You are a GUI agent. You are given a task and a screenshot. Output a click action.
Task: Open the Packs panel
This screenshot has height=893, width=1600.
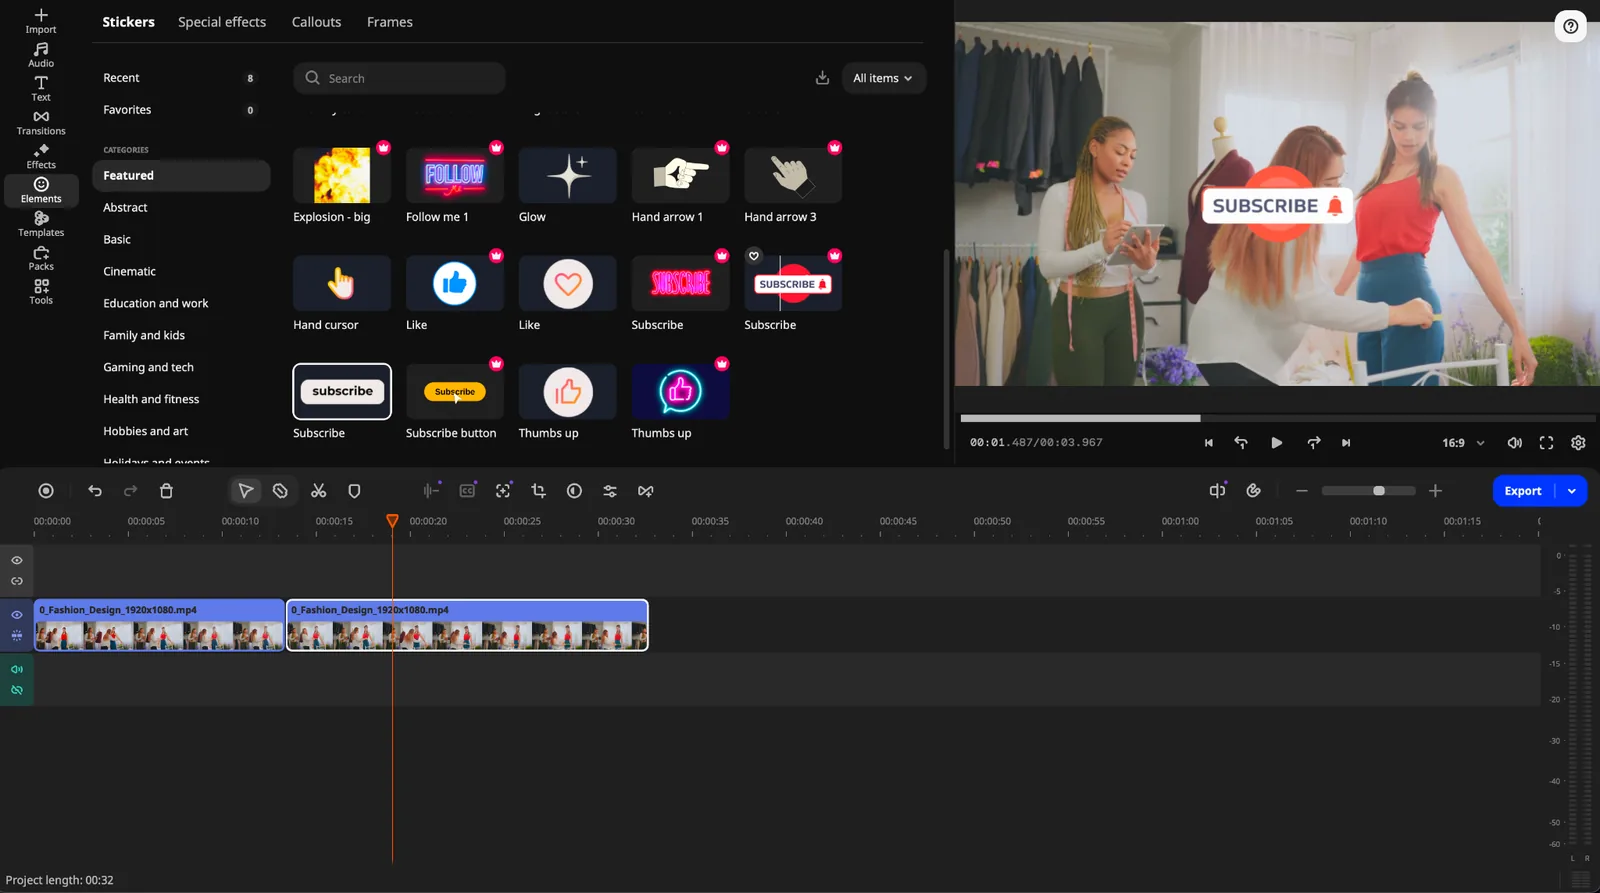pyautogui.click(x=41, y=258)
